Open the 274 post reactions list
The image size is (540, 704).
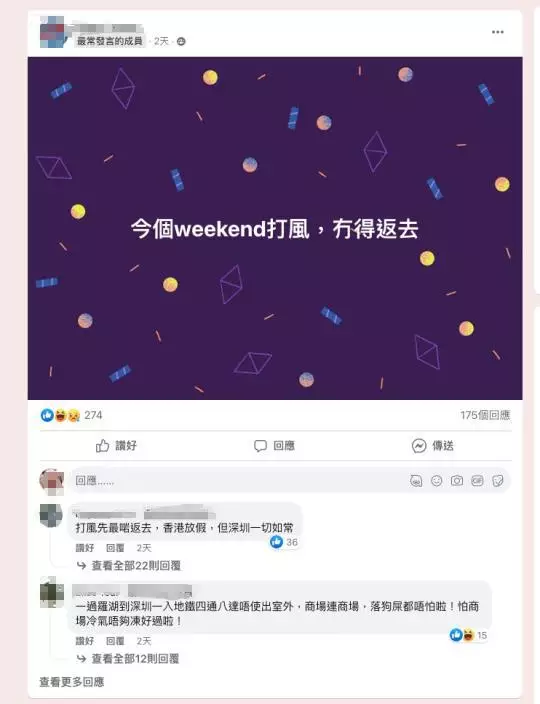coord(72,415)
